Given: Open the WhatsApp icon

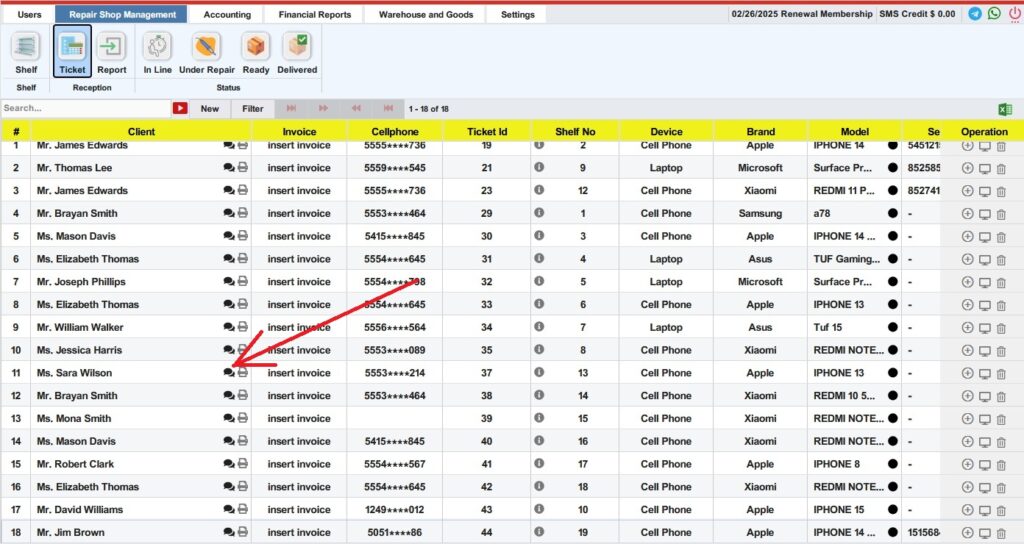Looking at the screenshot, I should coord(994,14).
